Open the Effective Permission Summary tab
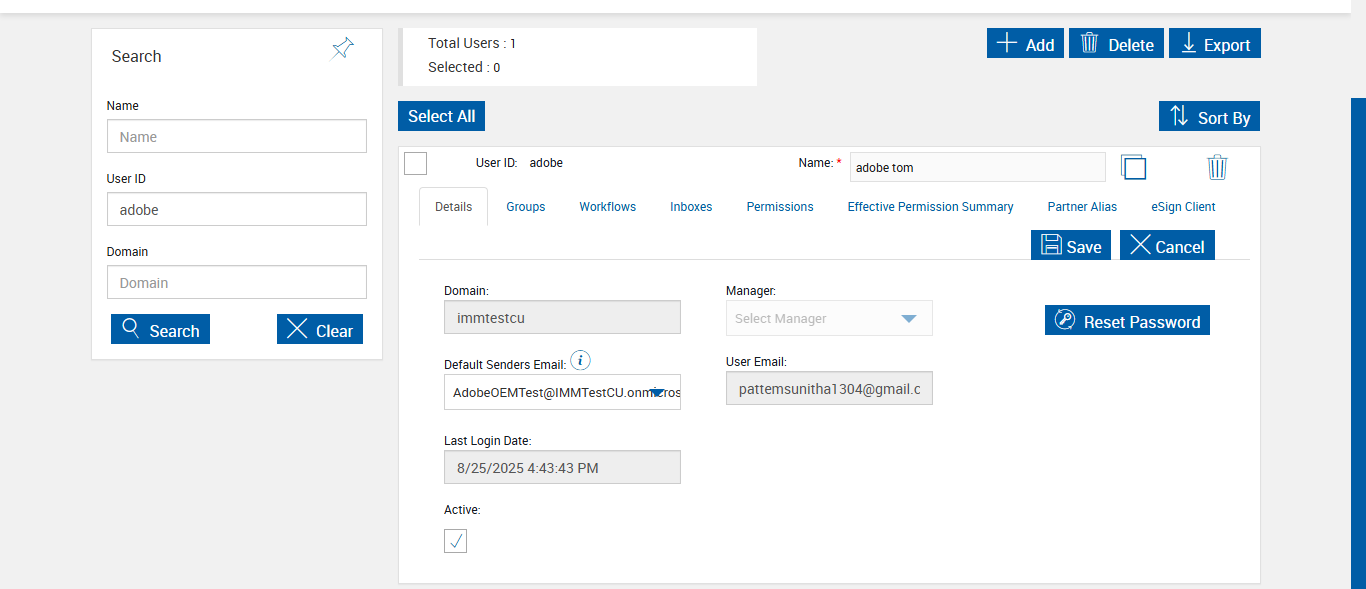The width and height of the screenshot is (1366, 589). coord(930,207)
